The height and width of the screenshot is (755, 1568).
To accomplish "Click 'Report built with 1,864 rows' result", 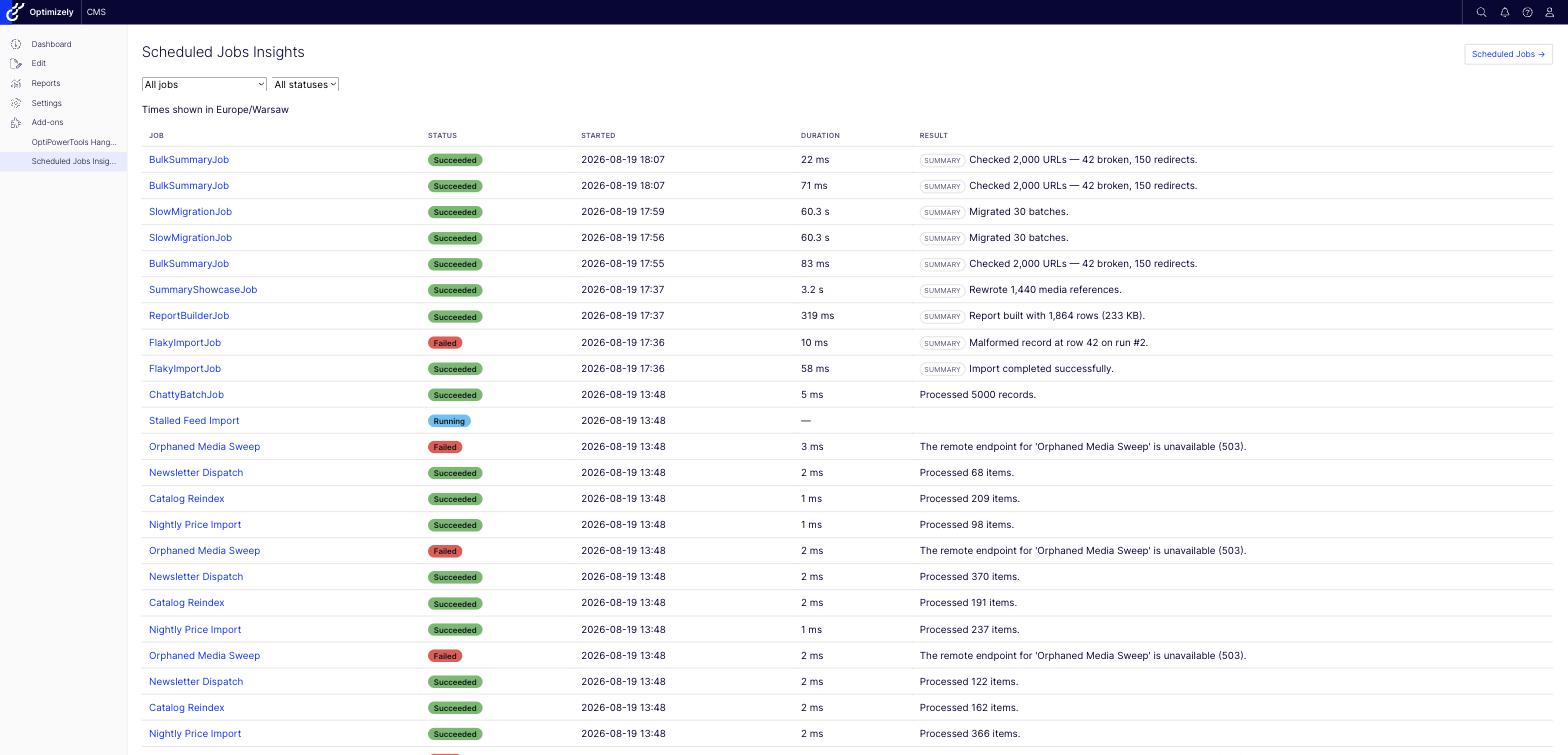I will pos(1057,316).
